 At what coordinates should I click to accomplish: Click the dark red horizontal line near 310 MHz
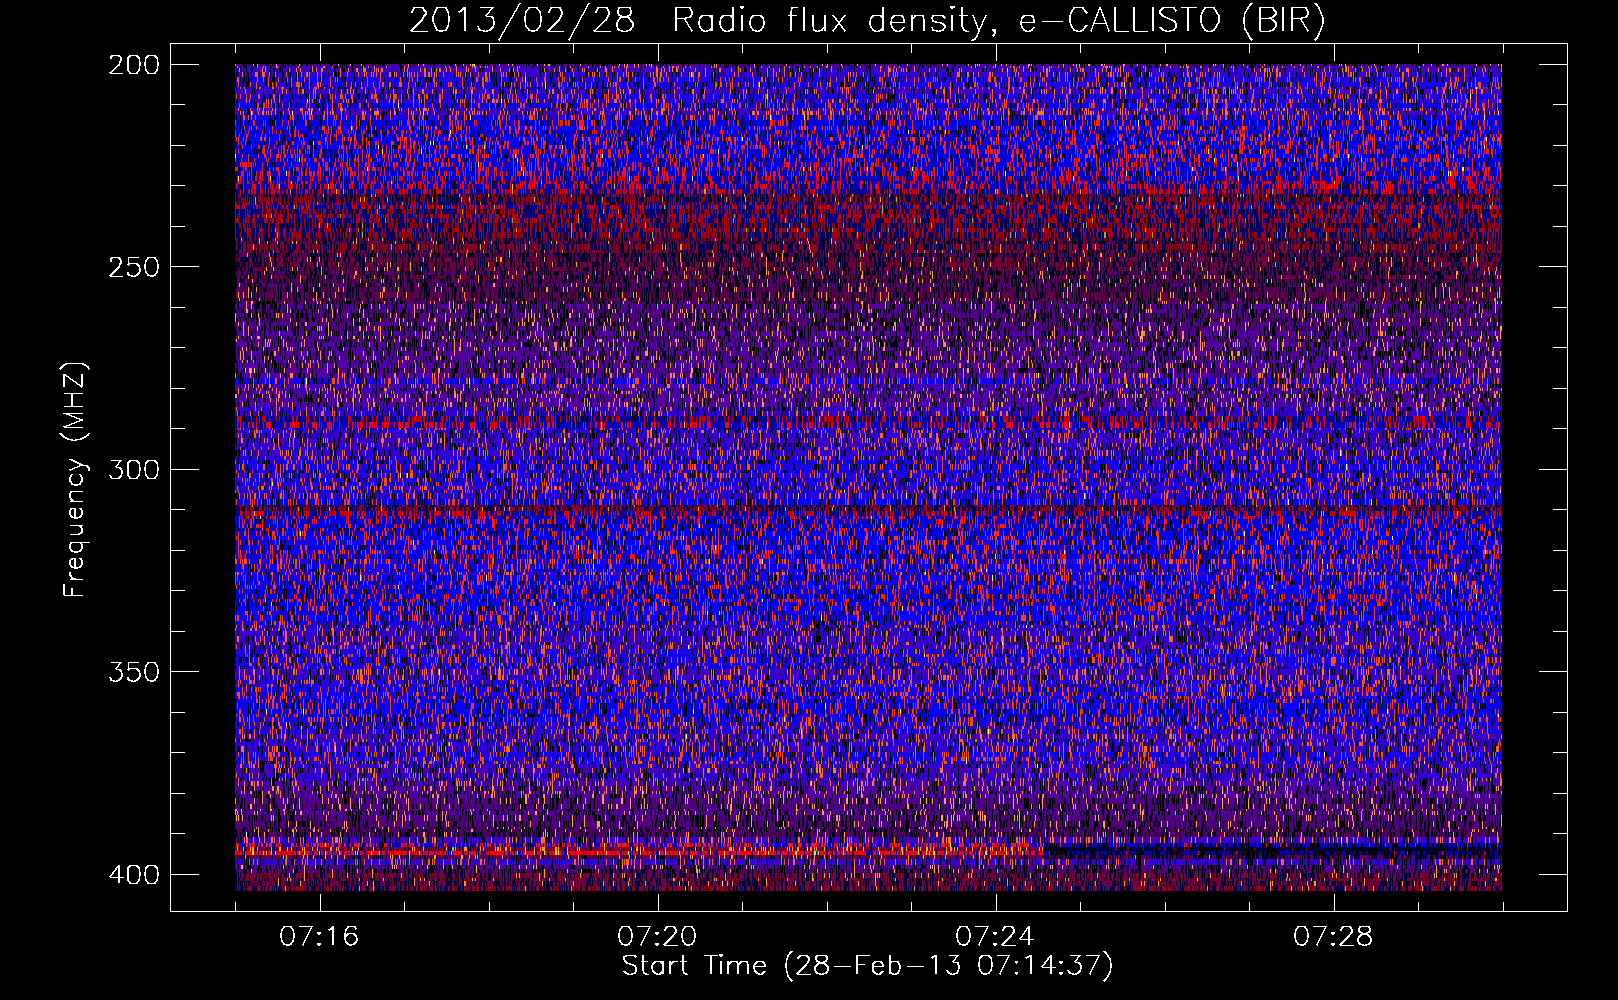tap(868, 511)
